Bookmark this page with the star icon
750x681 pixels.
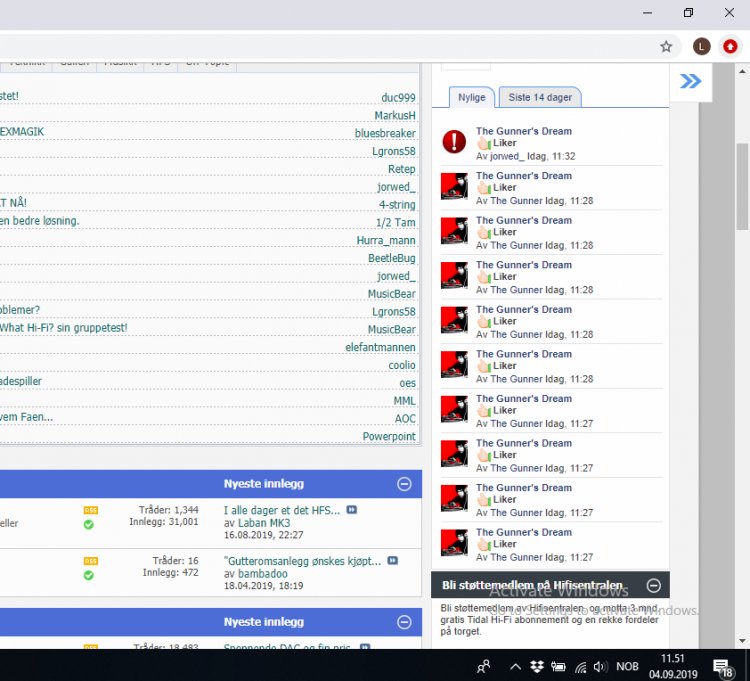coord(666,46)
